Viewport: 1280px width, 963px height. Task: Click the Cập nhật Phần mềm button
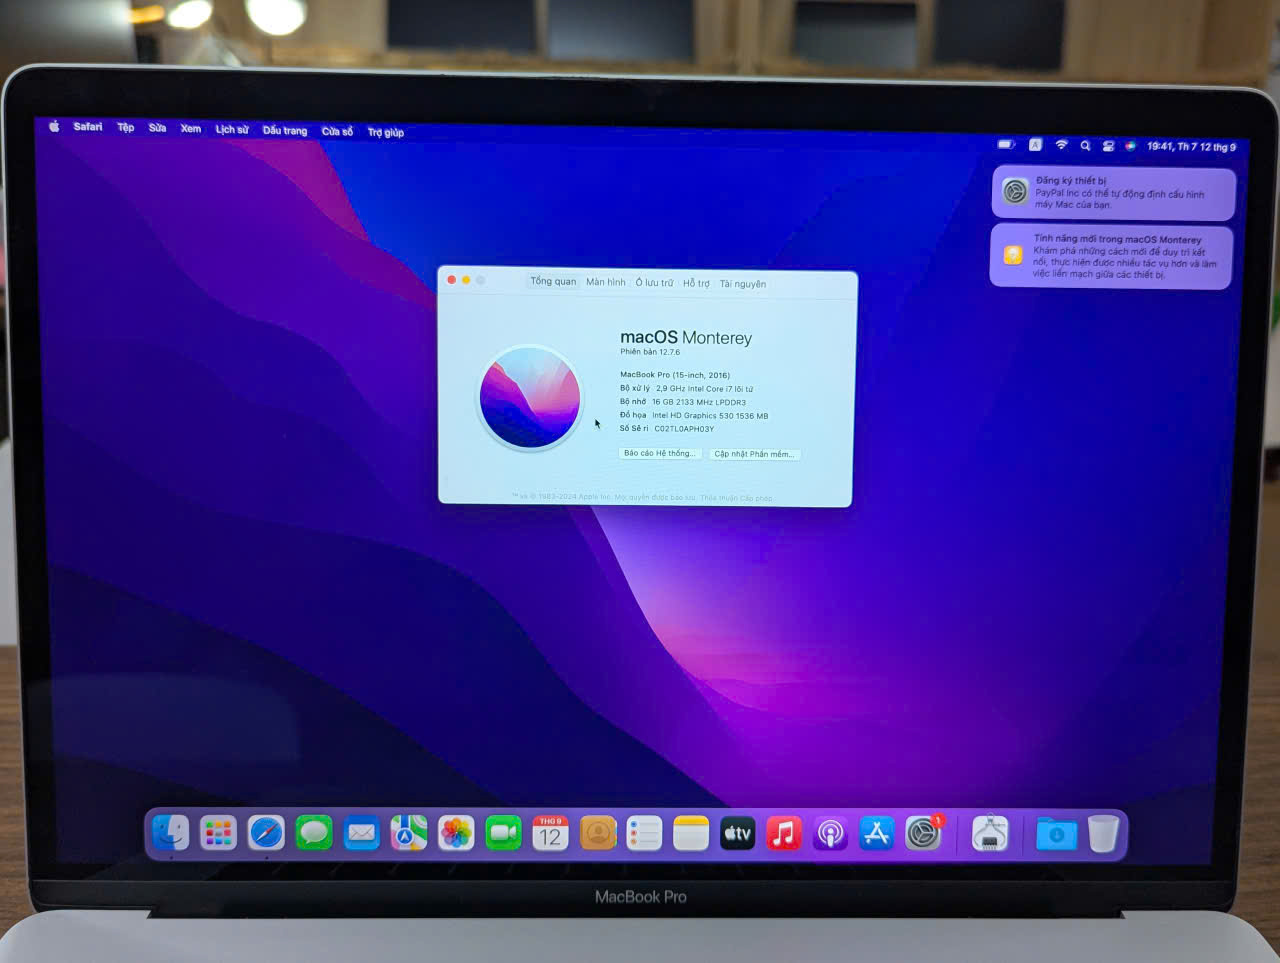755,454
